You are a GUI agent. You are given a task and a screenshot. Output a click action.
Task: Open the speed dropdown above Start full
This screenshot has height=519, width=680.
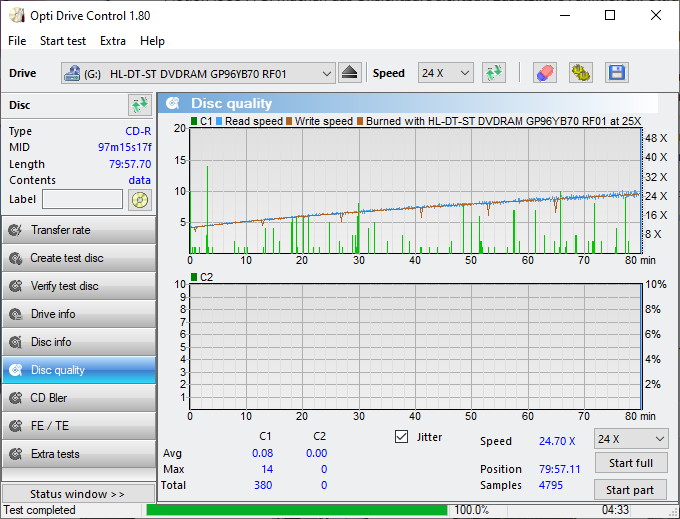click(630, 439)
